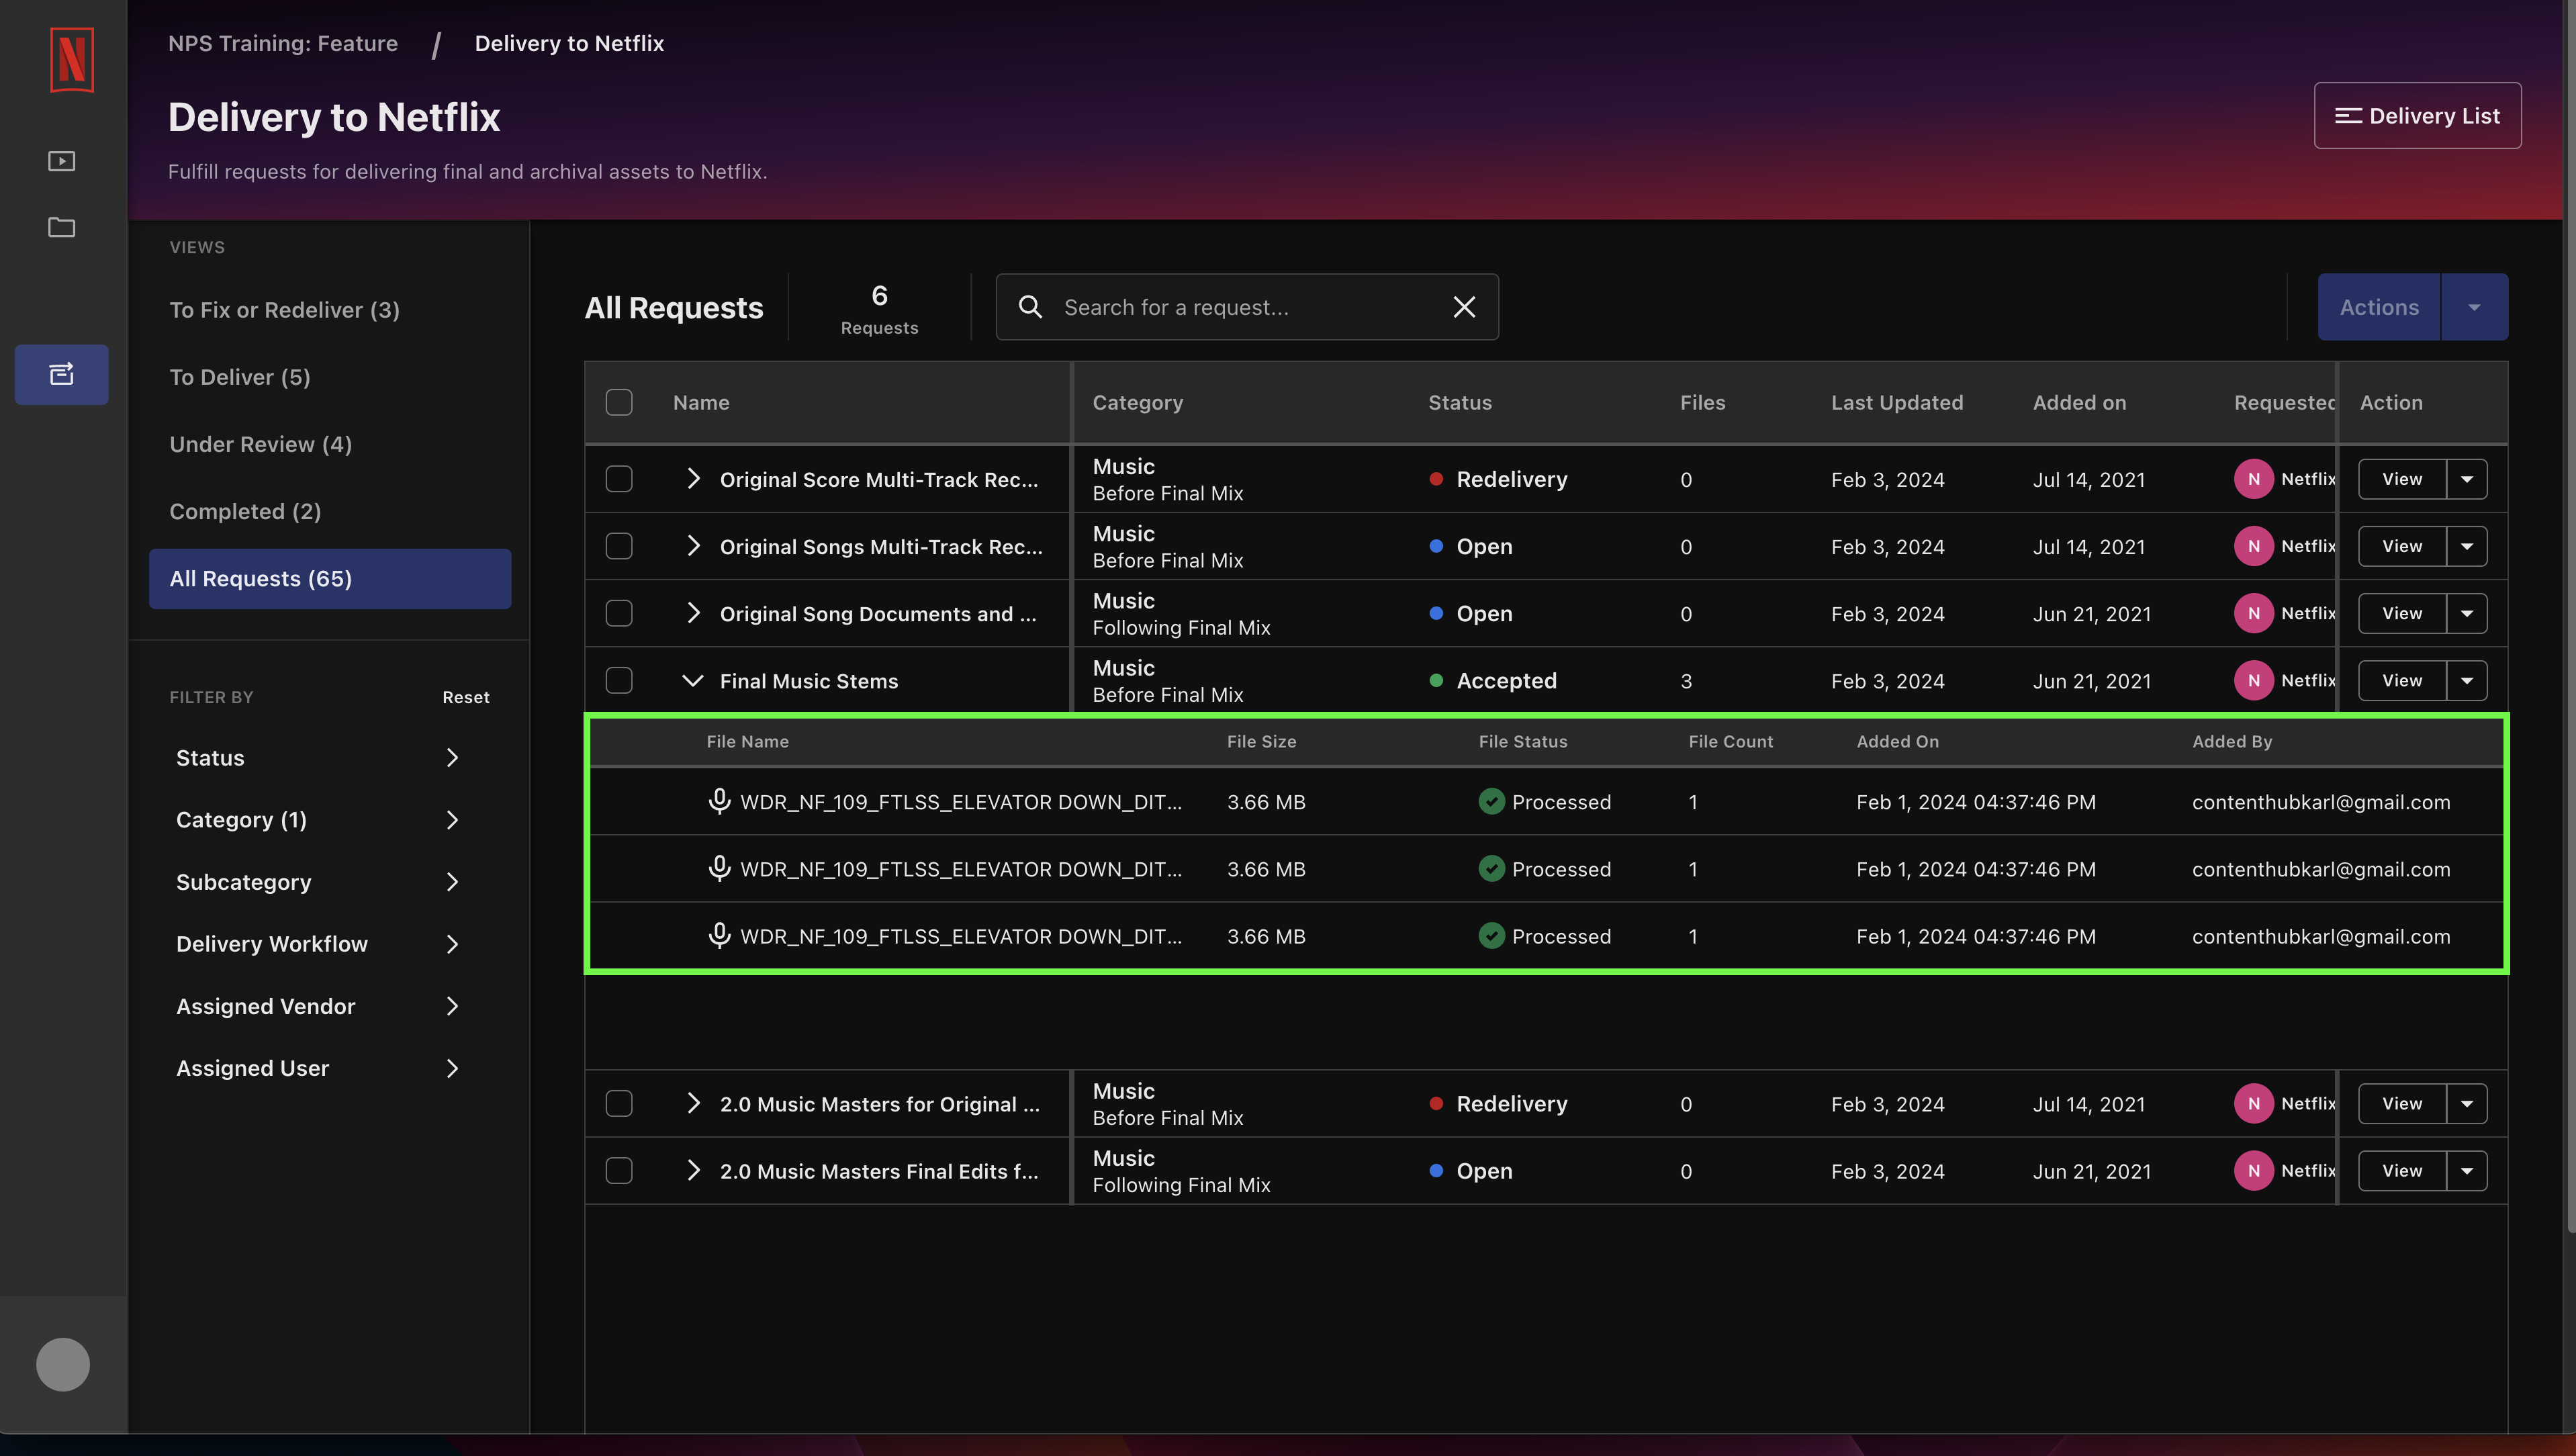This screenshot has height=1456, width=2576.
Task: Click the Name column header
Action: 701,402
